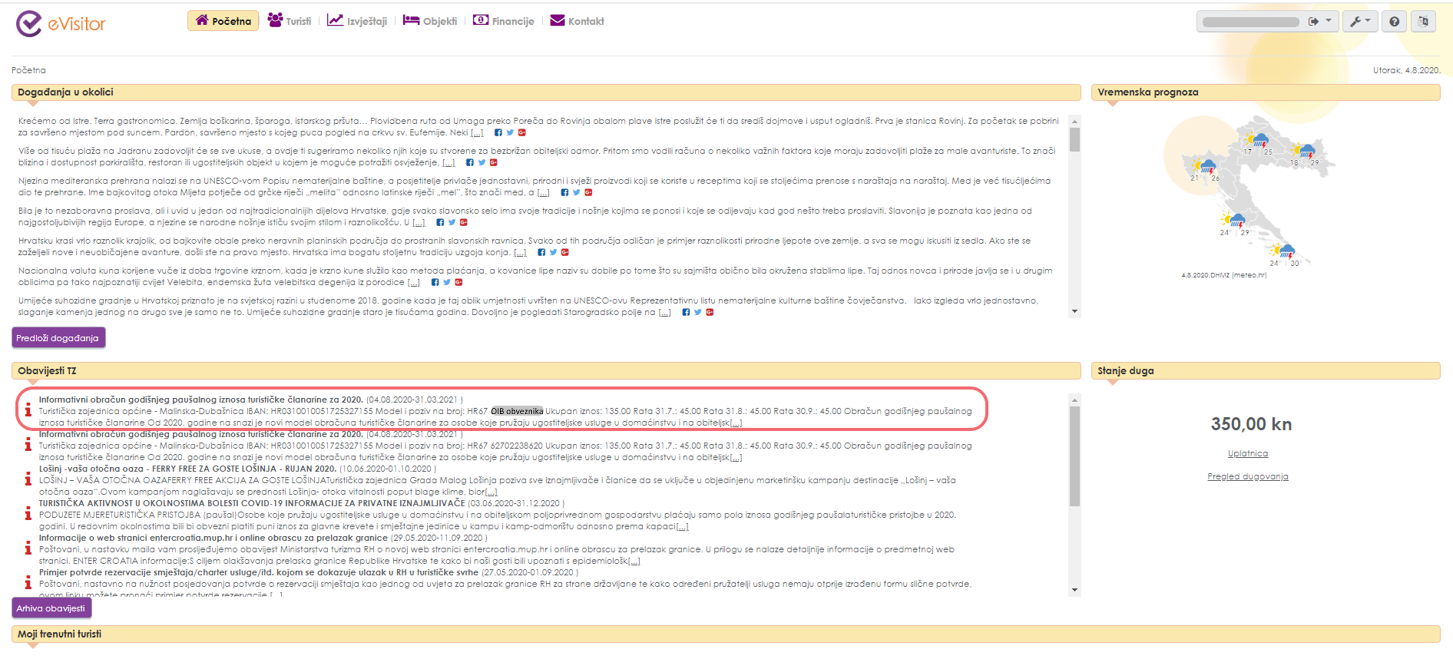1453x656 pixels.
Task: Open the help question mark icon
Action: 1394,22
